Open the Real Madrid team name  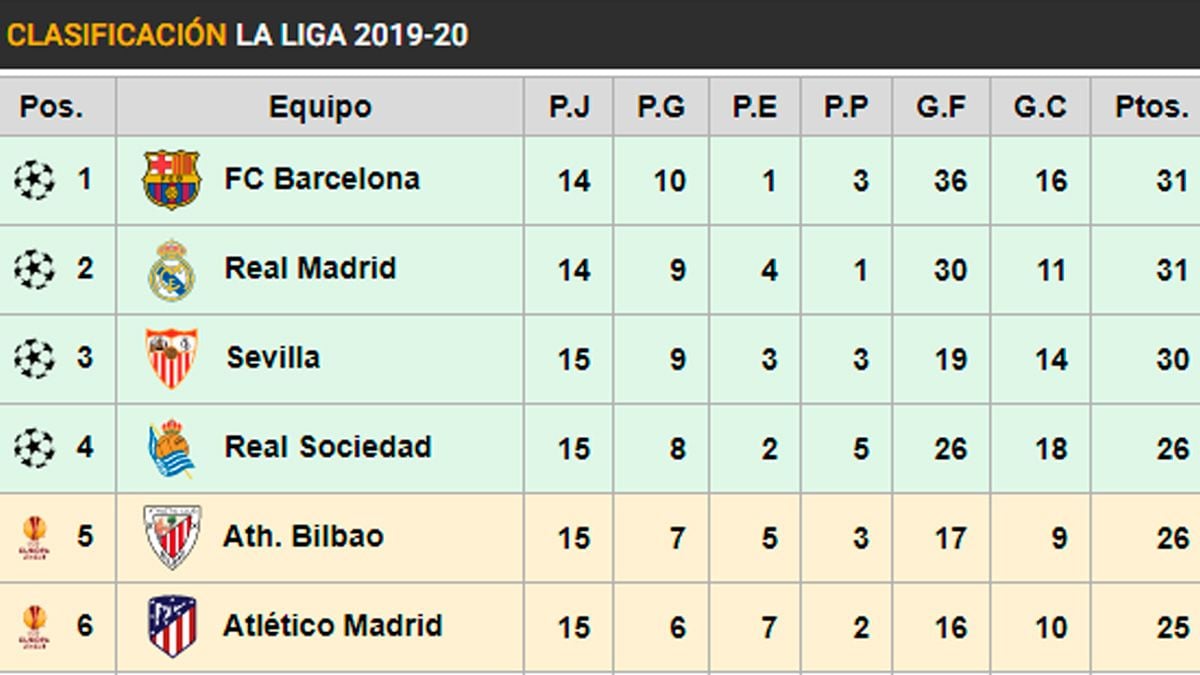310,269
